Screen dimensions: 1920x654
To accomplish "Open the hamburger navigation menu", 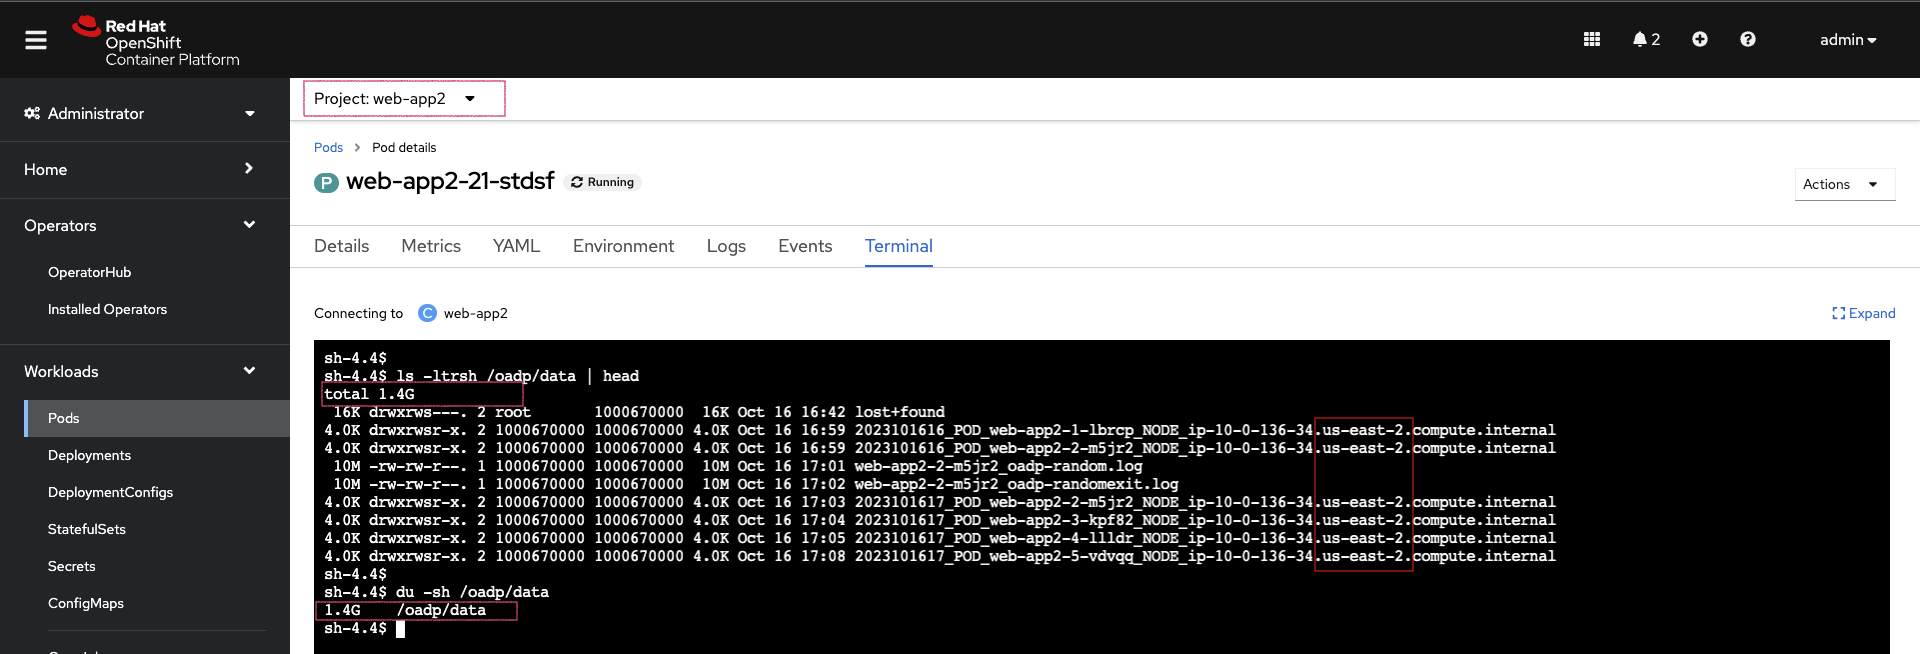I will click(x=36, y=40).
